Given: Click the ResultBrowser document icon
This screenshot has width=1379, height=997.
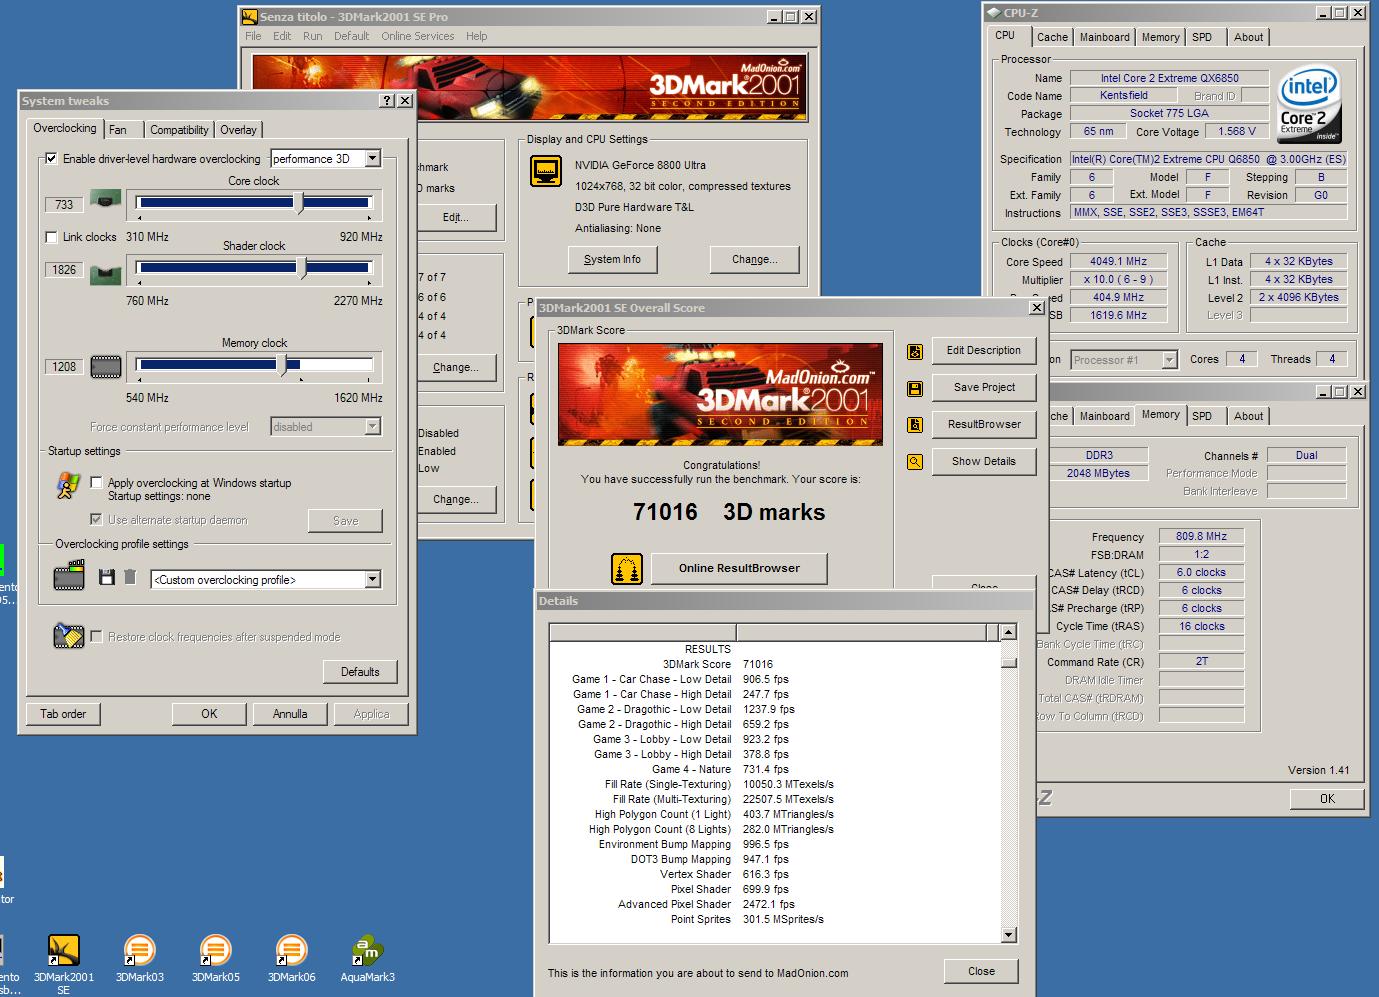Looking at the screenshot, I should click(x=914, y=425).
